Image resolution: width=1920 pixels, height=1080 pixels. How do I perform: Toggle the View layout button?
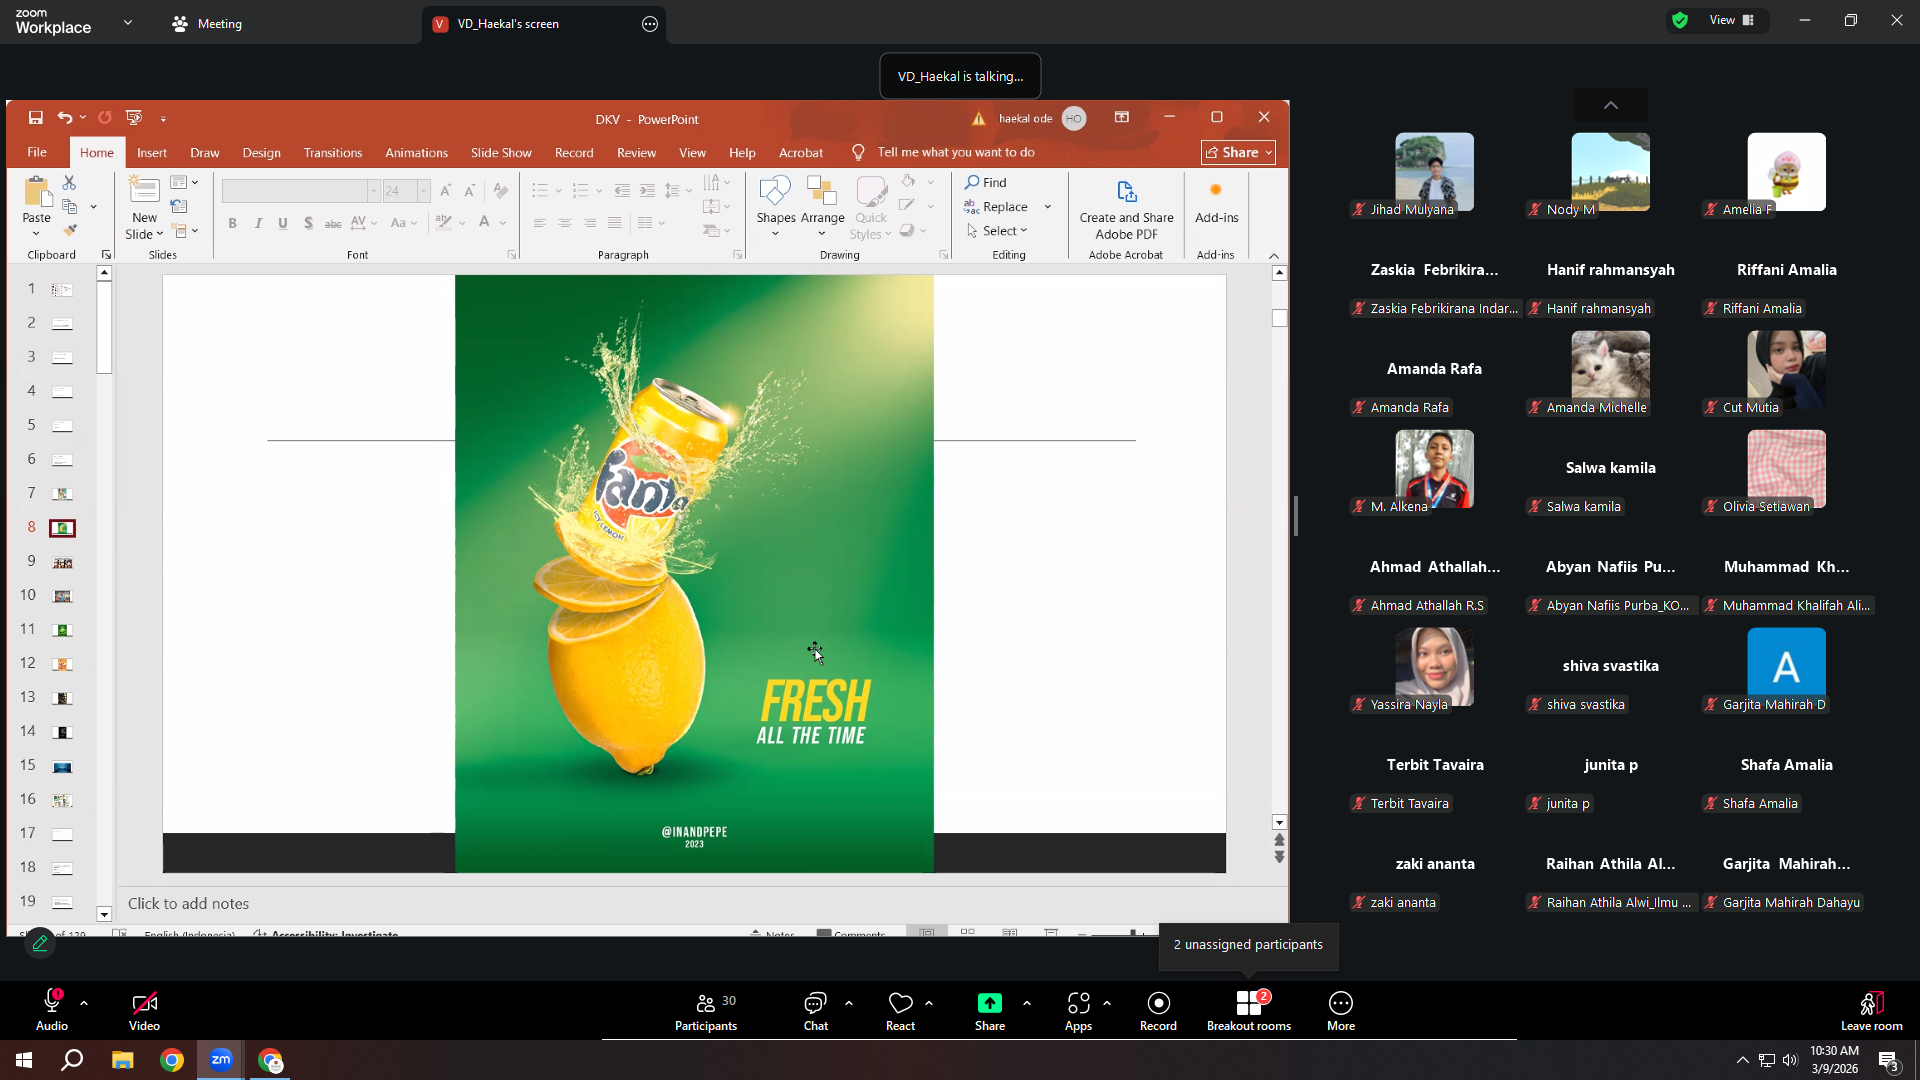coord(1731,20)
